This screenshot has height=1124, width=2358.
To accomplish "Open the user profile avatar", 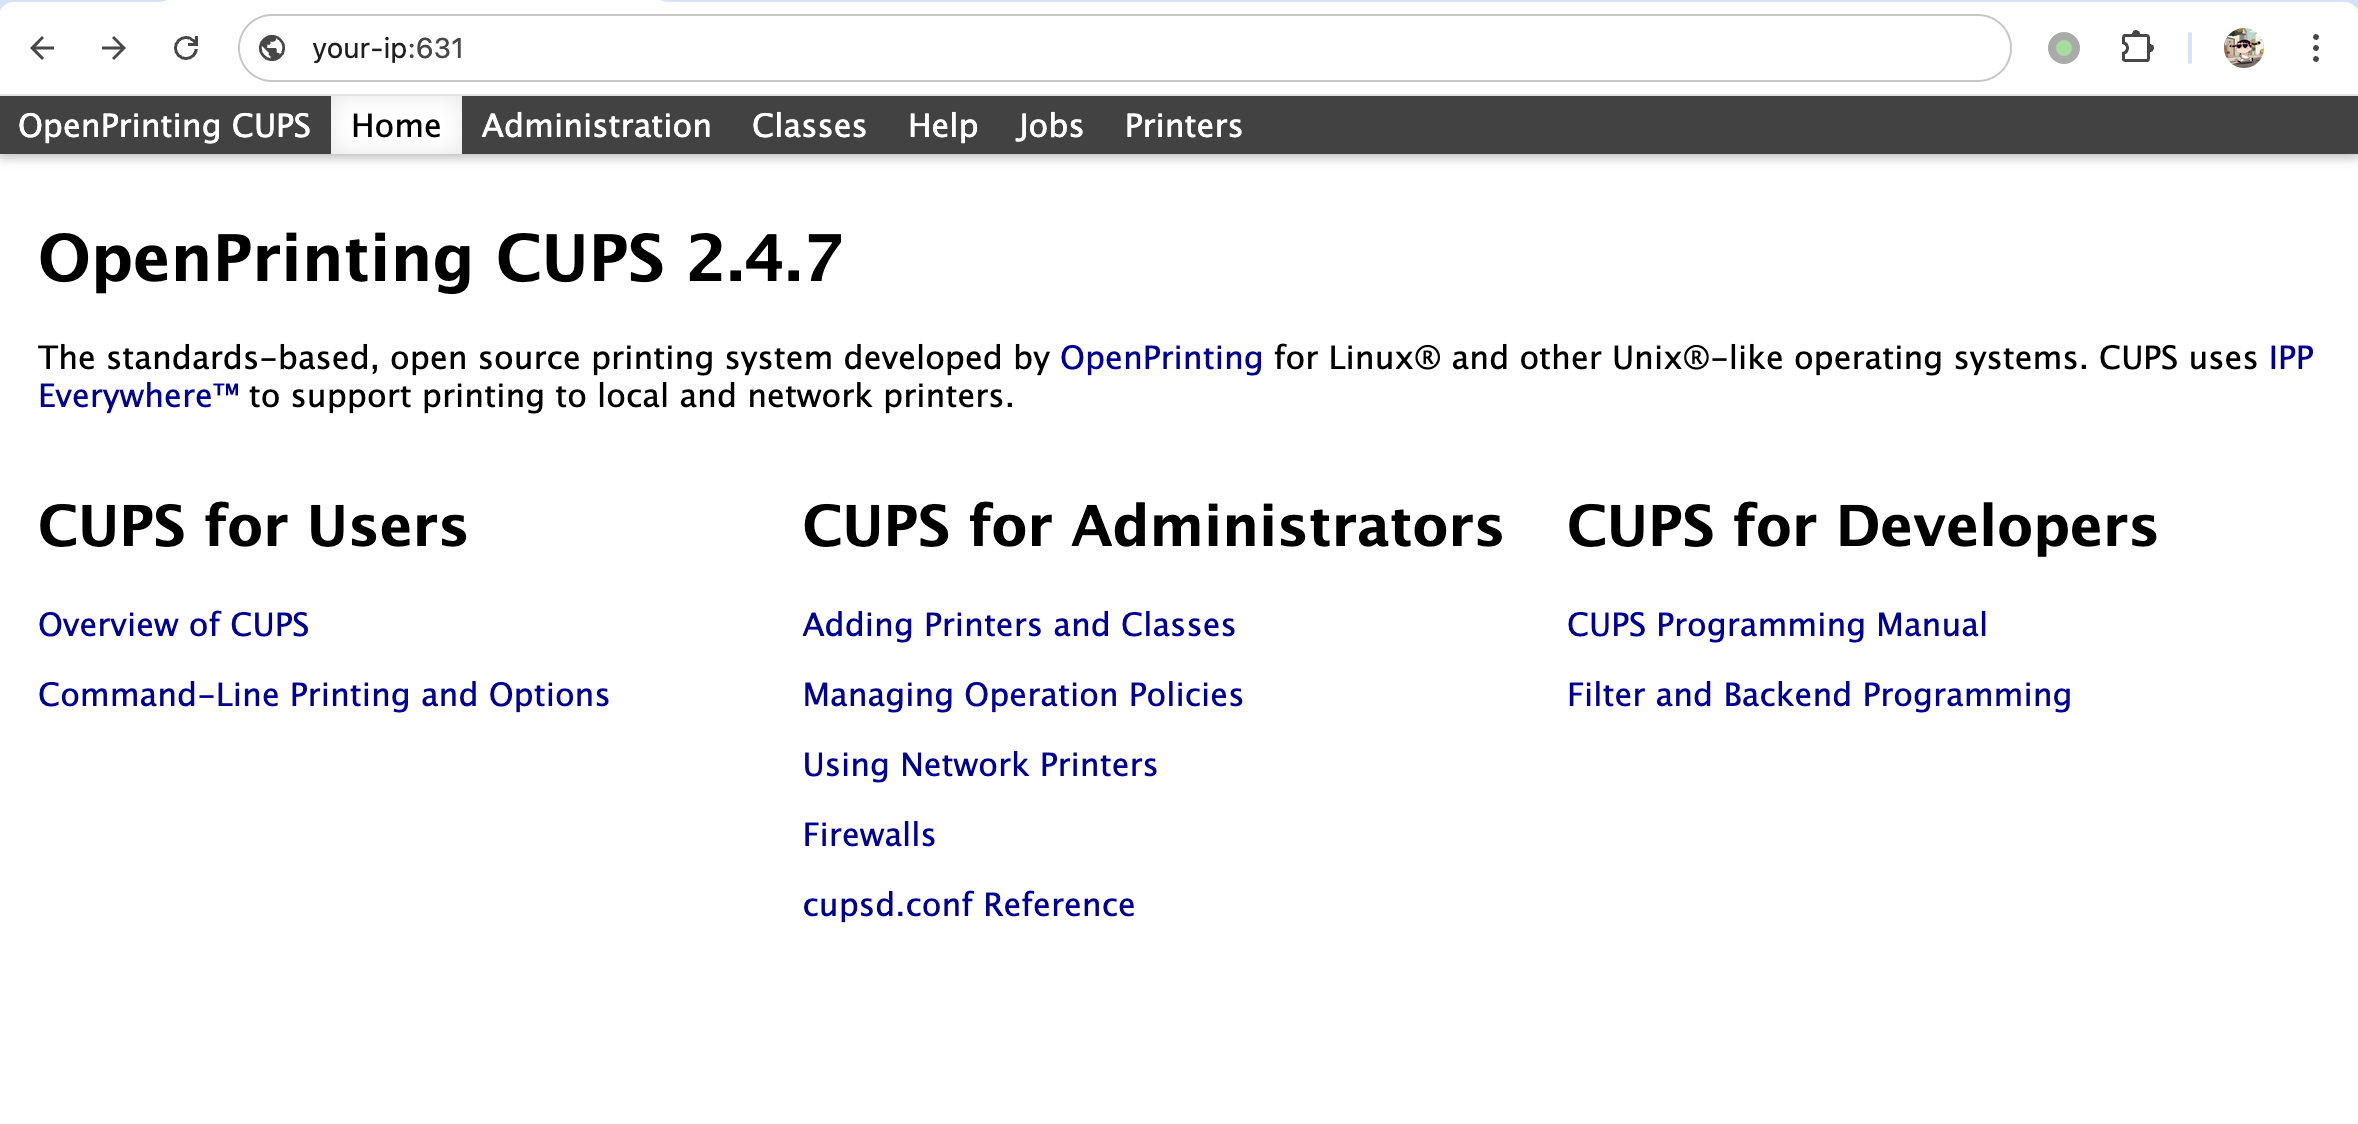I will click(2243, 48).
